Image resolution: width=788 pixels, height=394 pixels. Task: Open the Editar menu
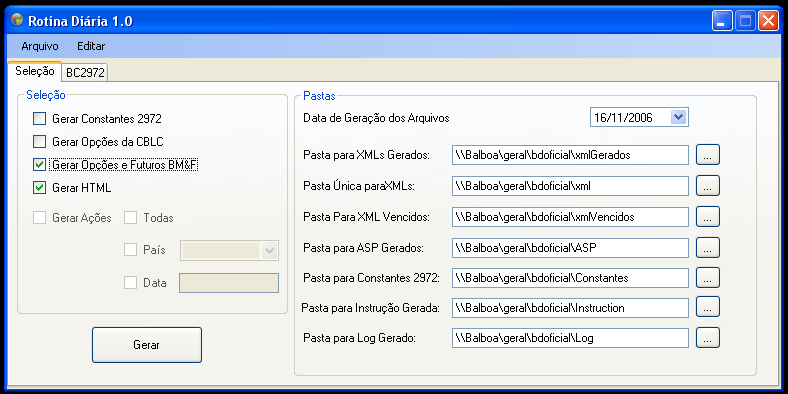point(91,46)
